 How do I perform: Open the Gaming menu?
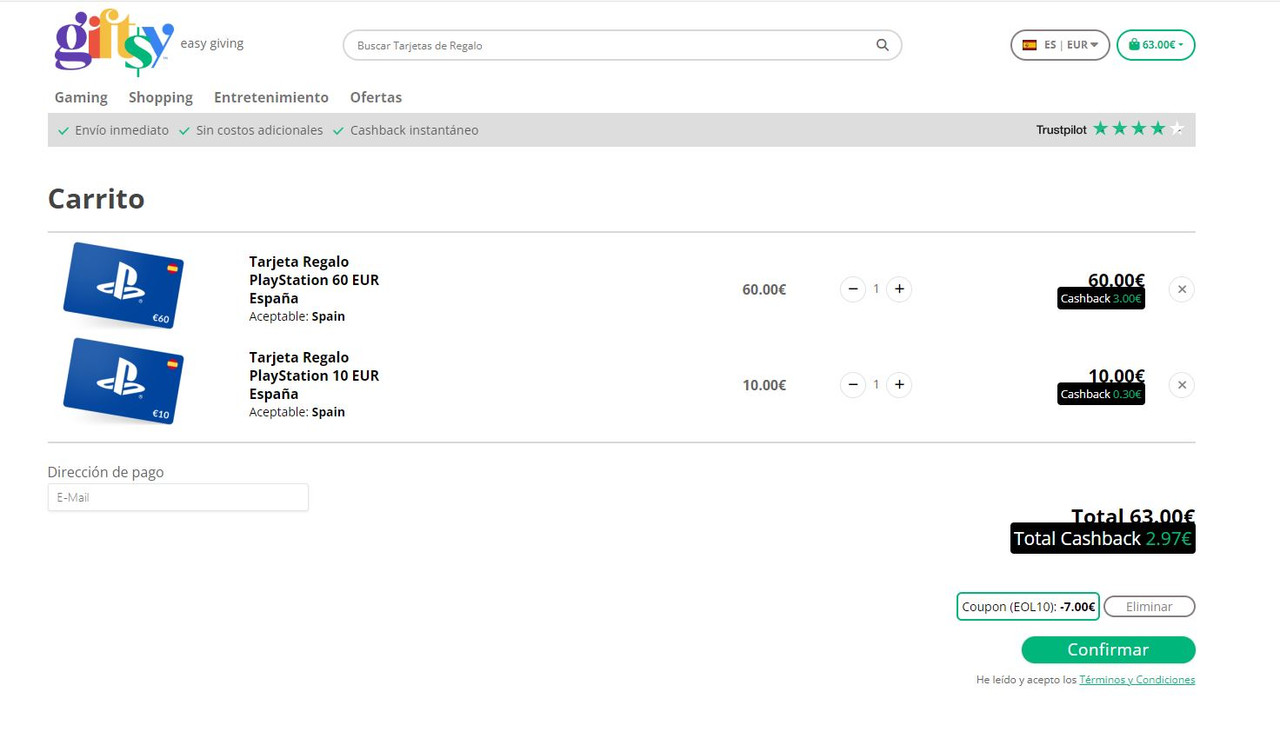click(81, 97)
